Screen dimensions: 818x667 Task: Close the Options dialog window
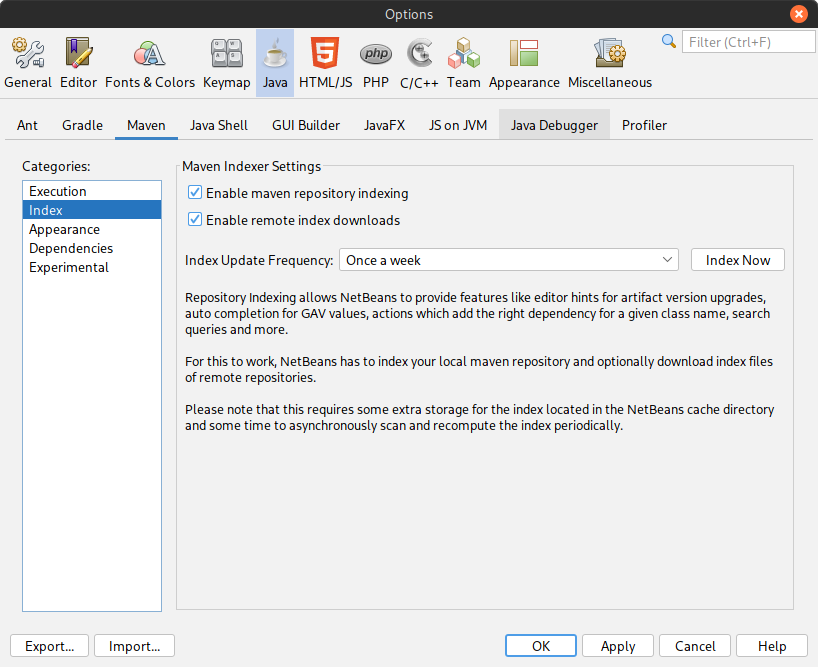click(798, 14)
